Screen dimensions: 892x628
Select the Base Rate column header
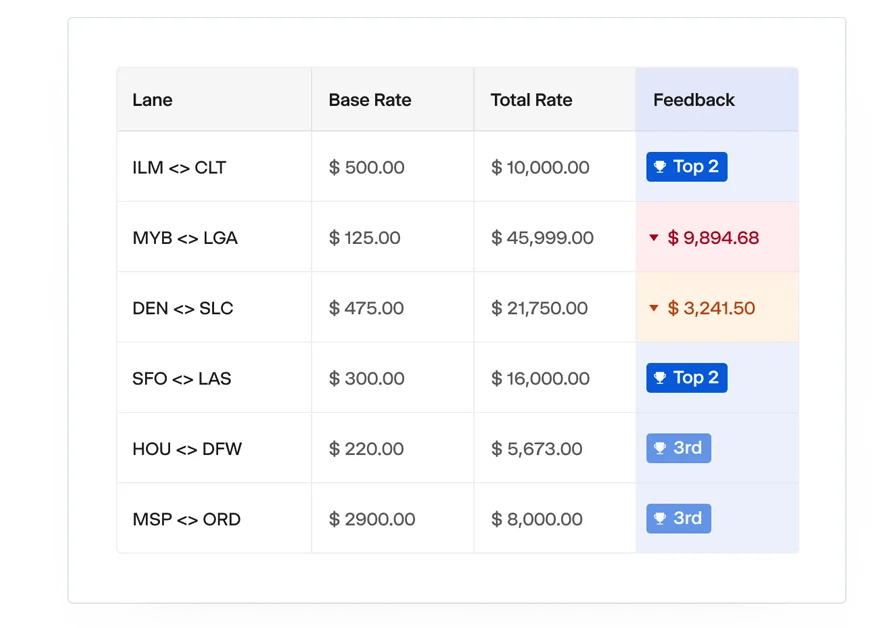[393, 100]
